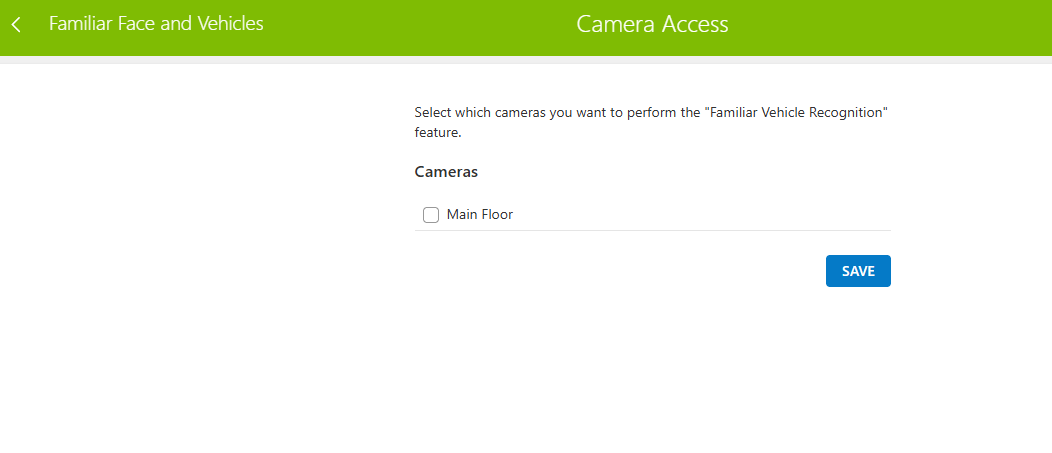This screenshot has width=1052, height=453.
Task: Go back to Familiar Face and Vehicles
Action: 156,24
